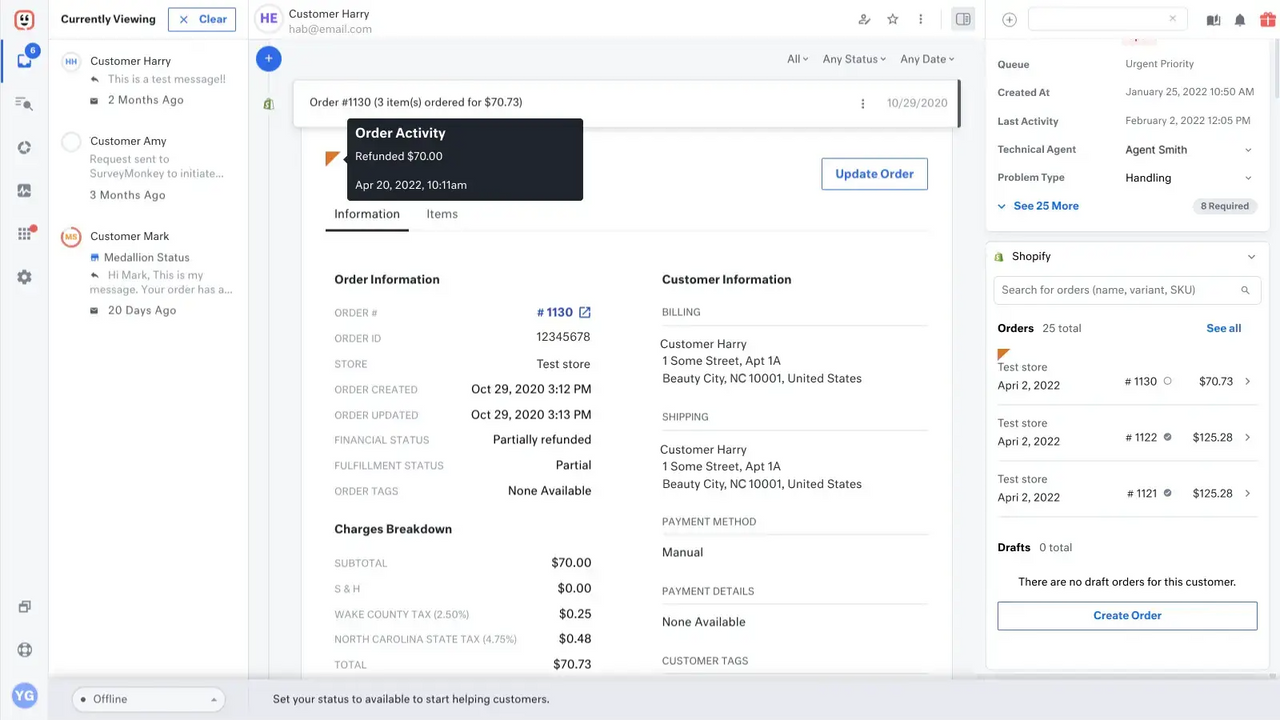
Task: Open the notifications bell icon
Action: (x=1239, y=19)
